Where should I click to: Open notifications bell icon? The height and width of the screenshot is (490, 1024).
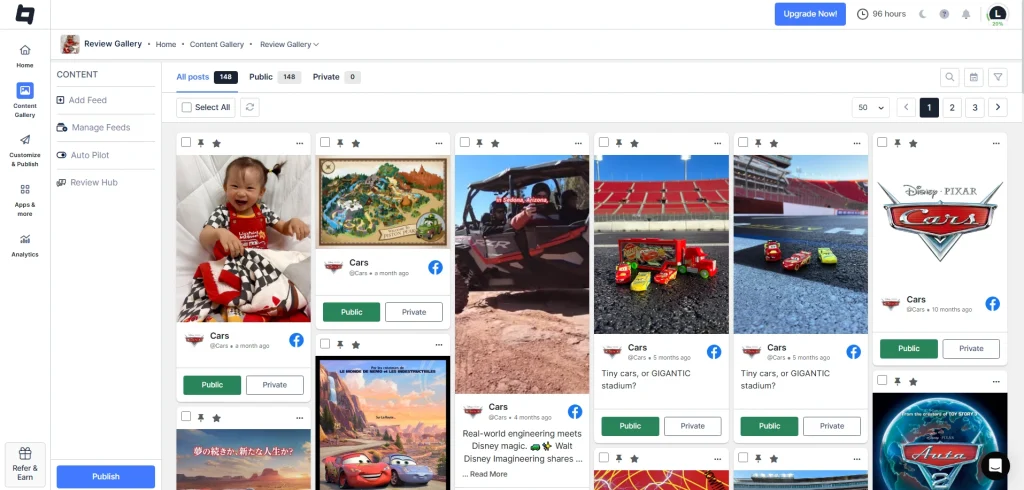966,14
